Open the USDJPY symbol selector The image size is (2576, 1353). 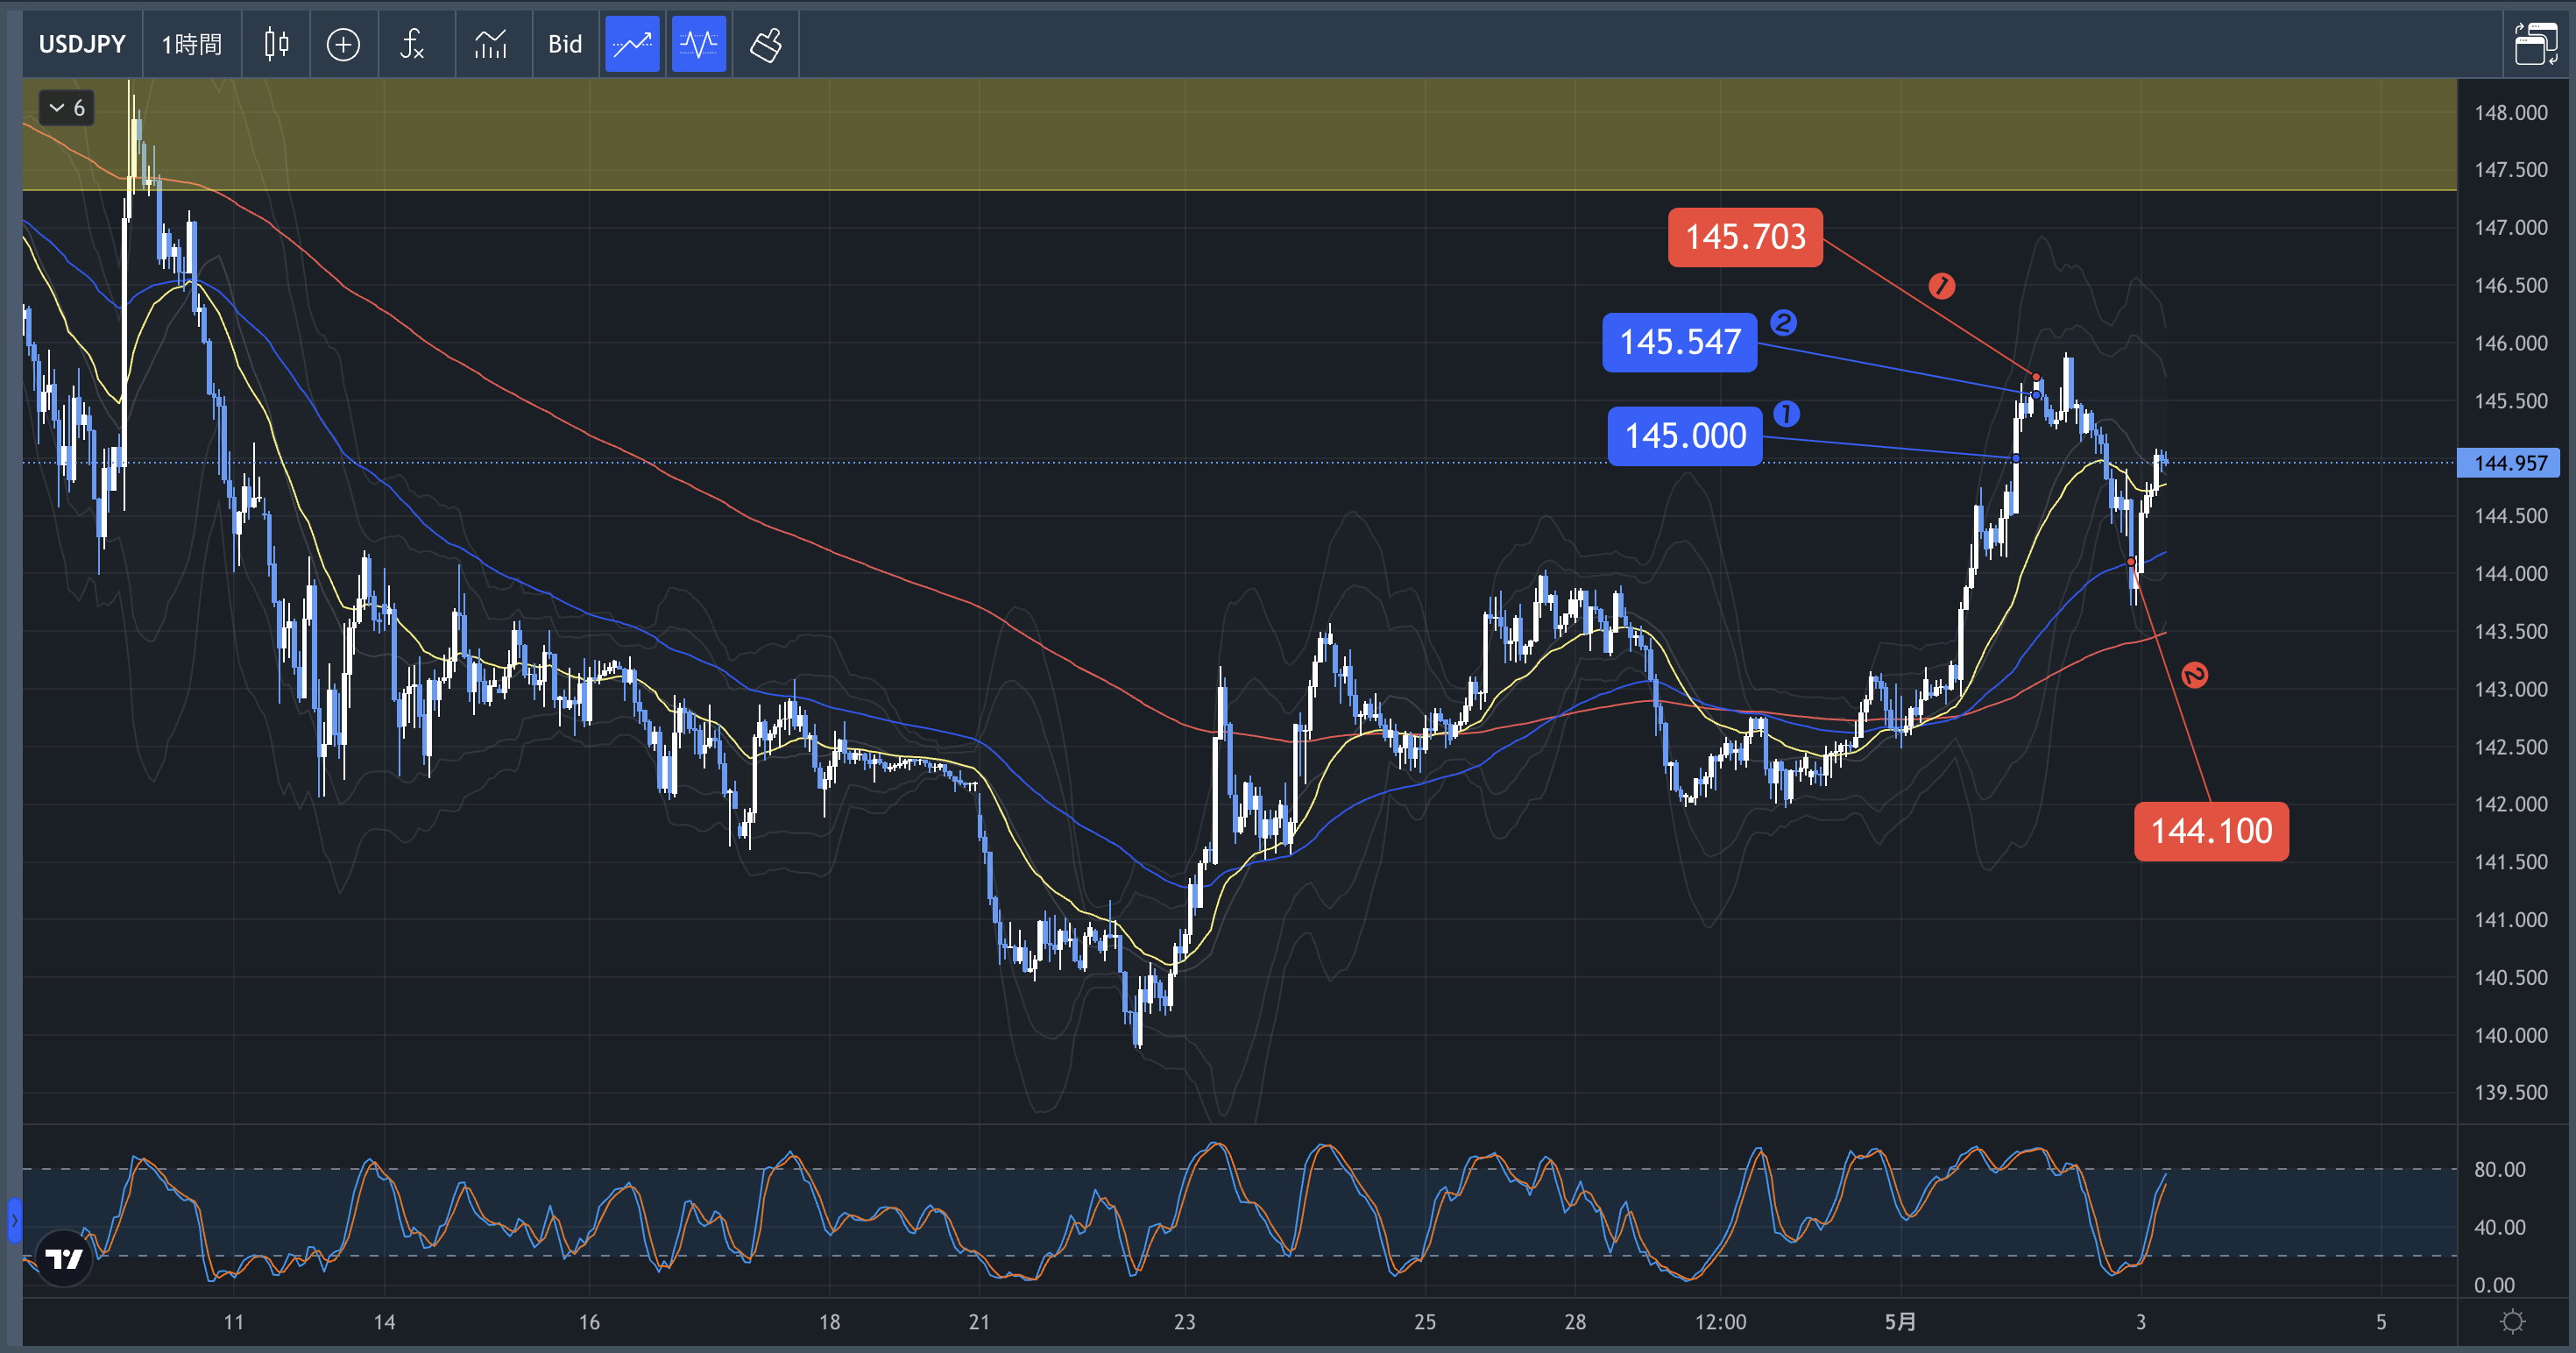click(x=82, y=44)
